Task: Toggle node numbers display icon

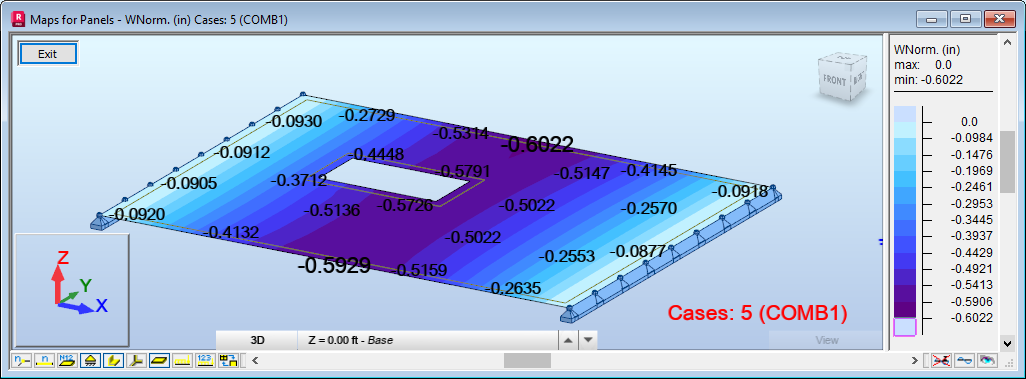Action: [22, 360]
